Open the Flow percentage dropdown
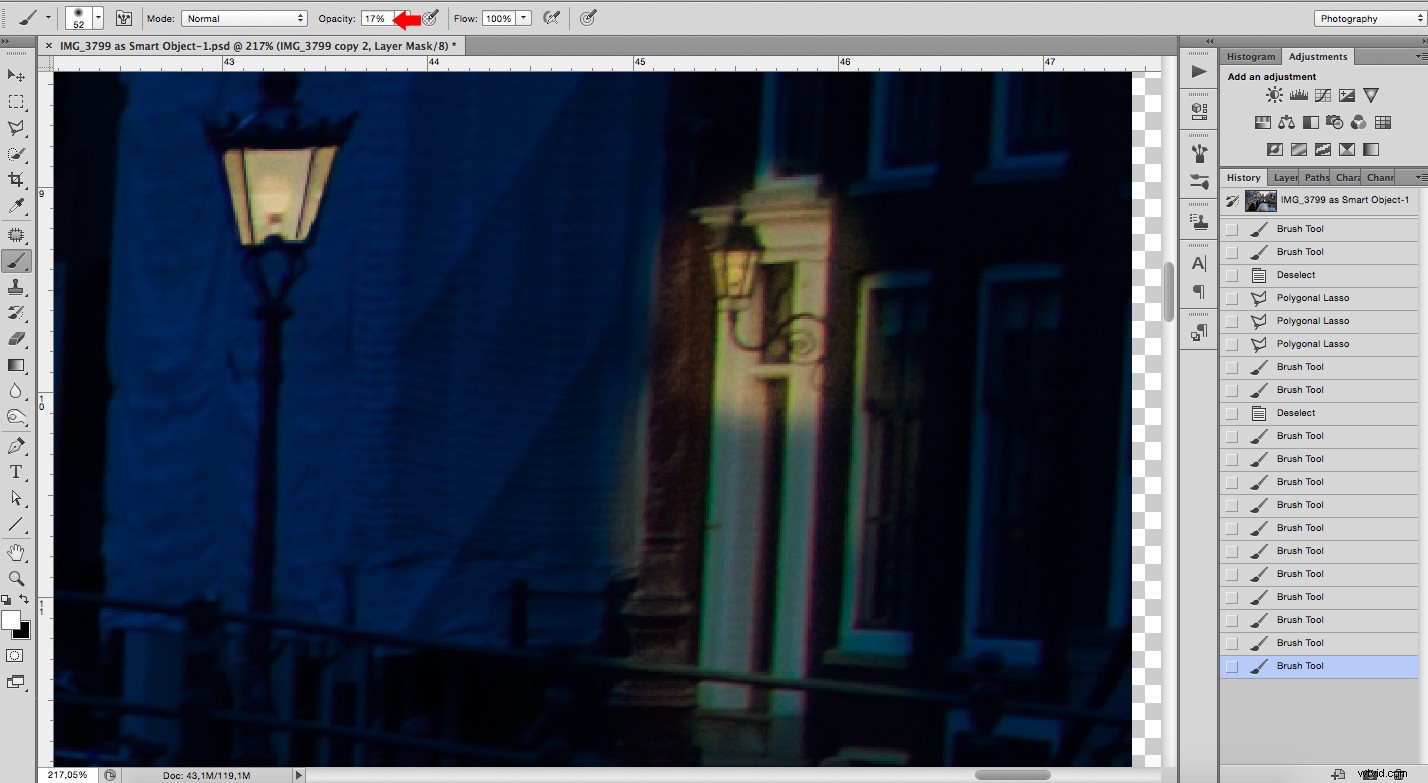This screenshot has width=1428, height=783. pyautogui.click(x=522, y=17)
